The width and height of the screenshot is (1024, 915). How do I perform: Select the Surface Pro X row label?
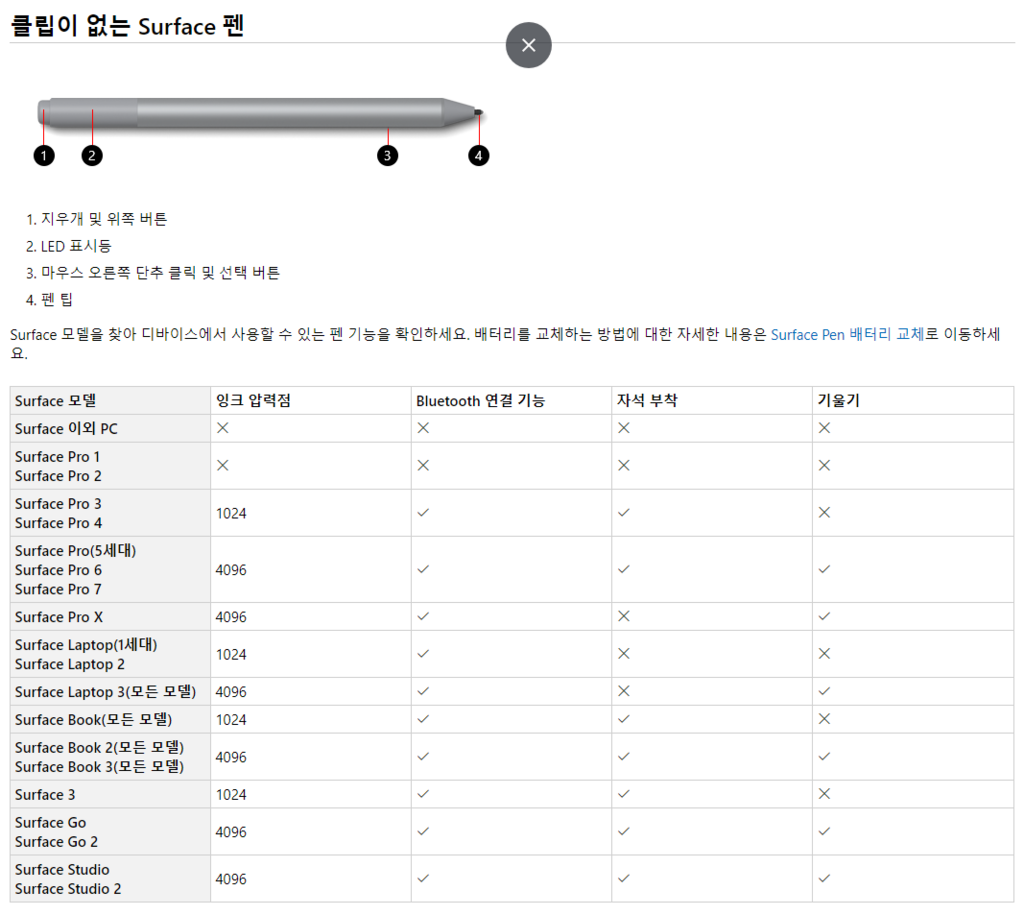pos(59,617)
